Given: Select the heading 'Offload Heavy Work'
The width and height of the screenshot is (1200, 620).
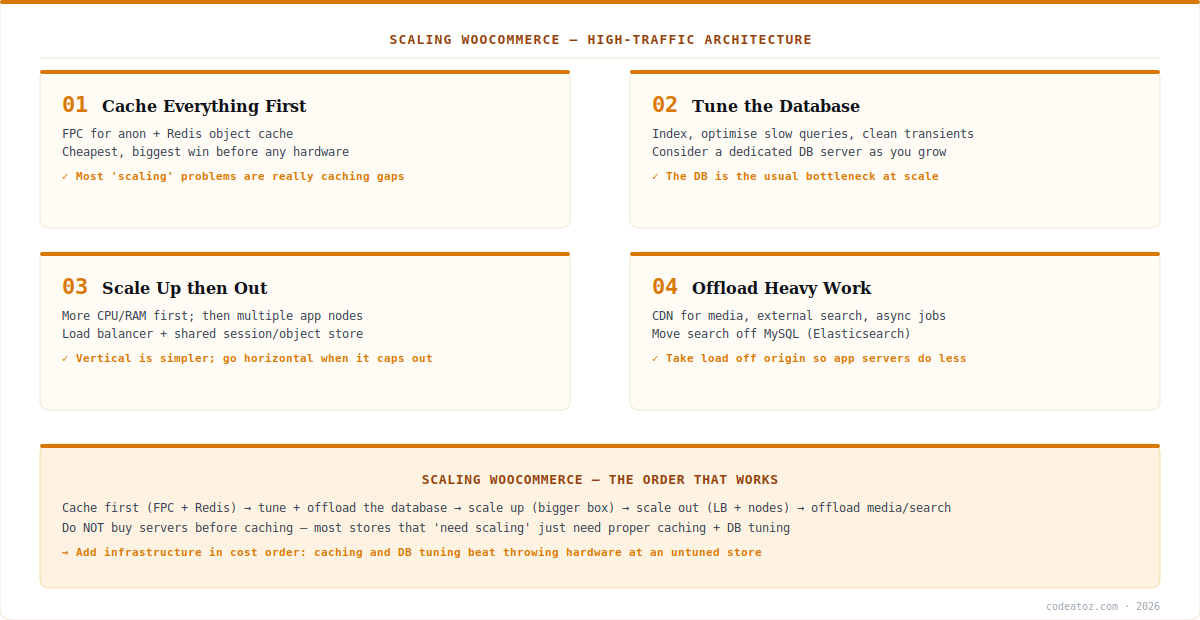Looking at the screenshot, I should pyautogui.click(x=782, y=288).
